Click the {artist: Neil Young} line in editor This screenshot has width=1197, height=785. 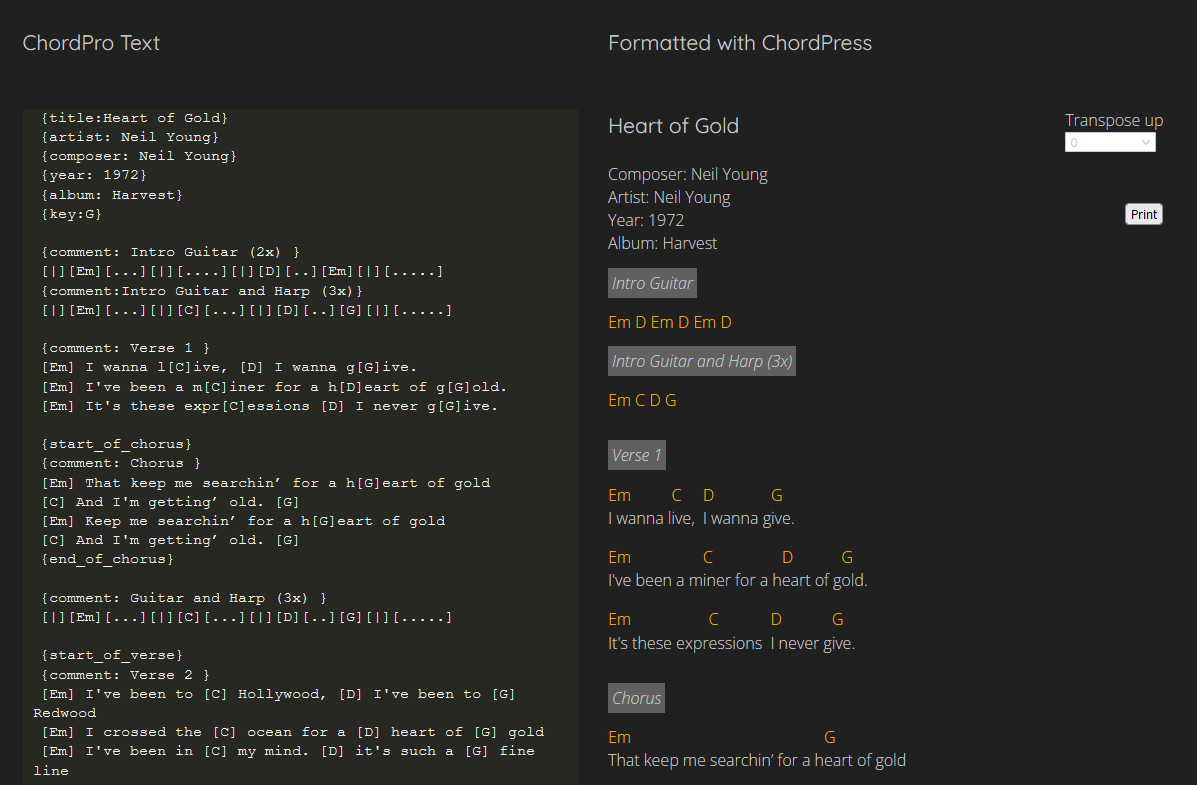(130, 137)
